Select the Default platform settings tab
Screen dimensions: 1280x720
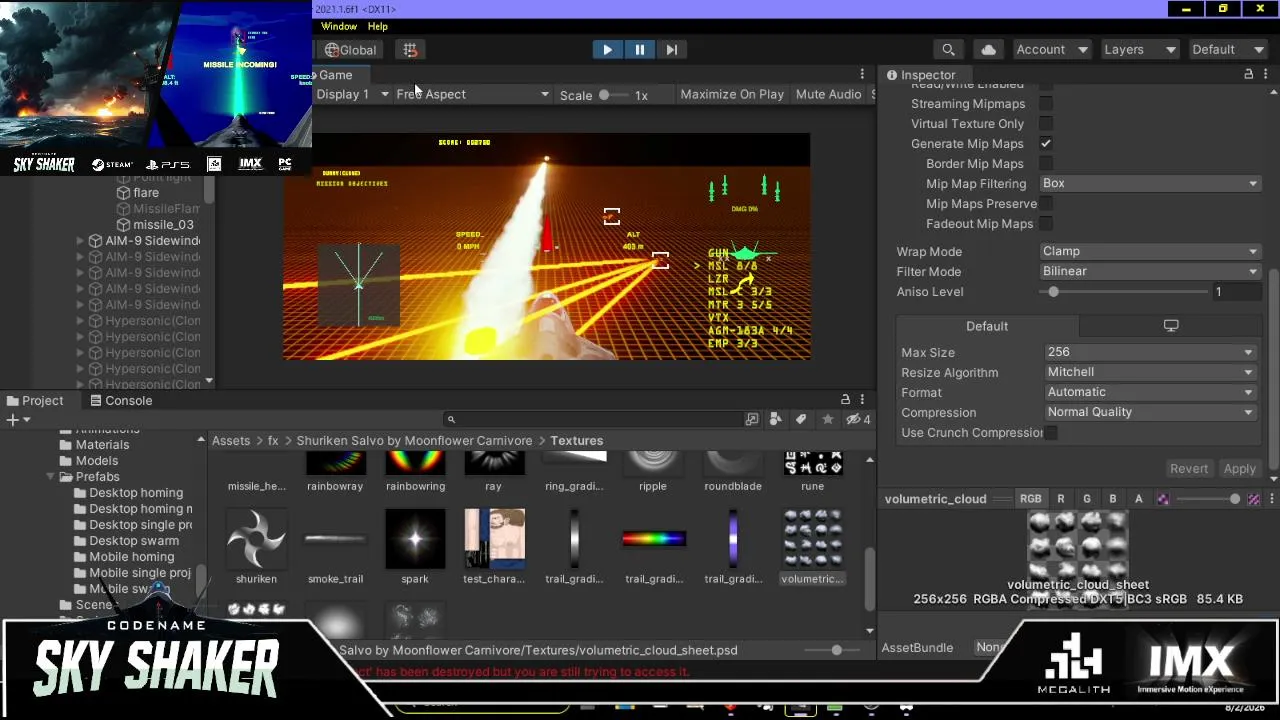pyautogui.click(x=987, y=326)
